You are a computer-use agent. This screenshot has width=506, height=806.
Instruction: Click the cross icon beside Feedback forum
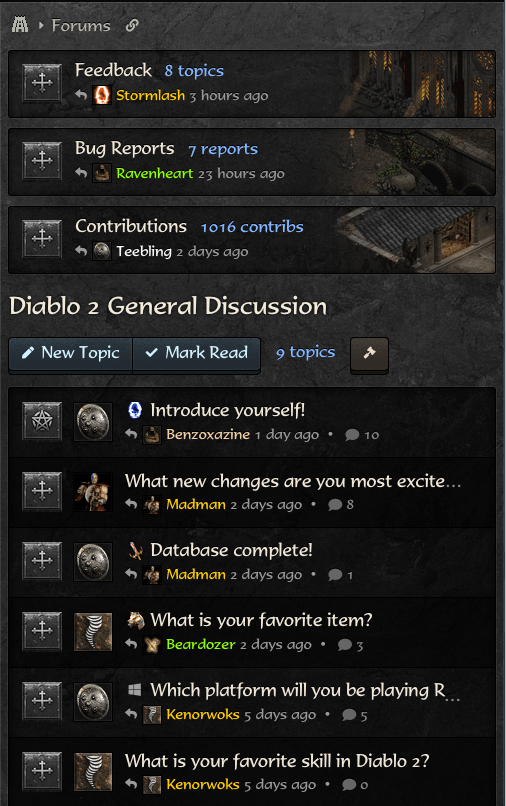point(42,83)
